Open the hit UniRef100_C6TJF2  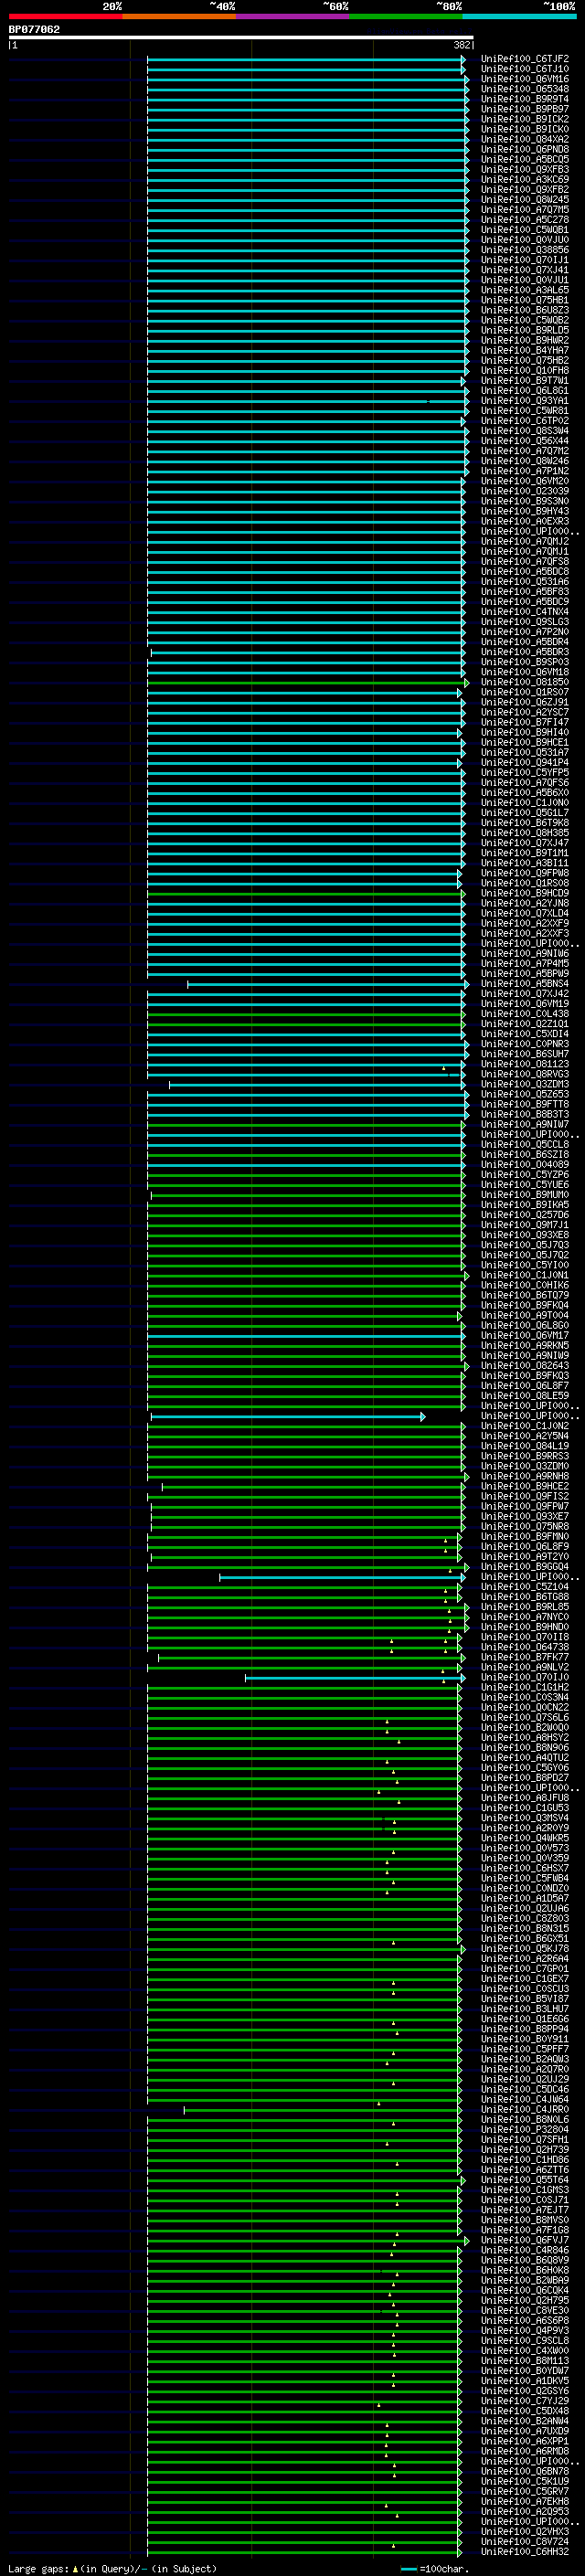point(525,59)
